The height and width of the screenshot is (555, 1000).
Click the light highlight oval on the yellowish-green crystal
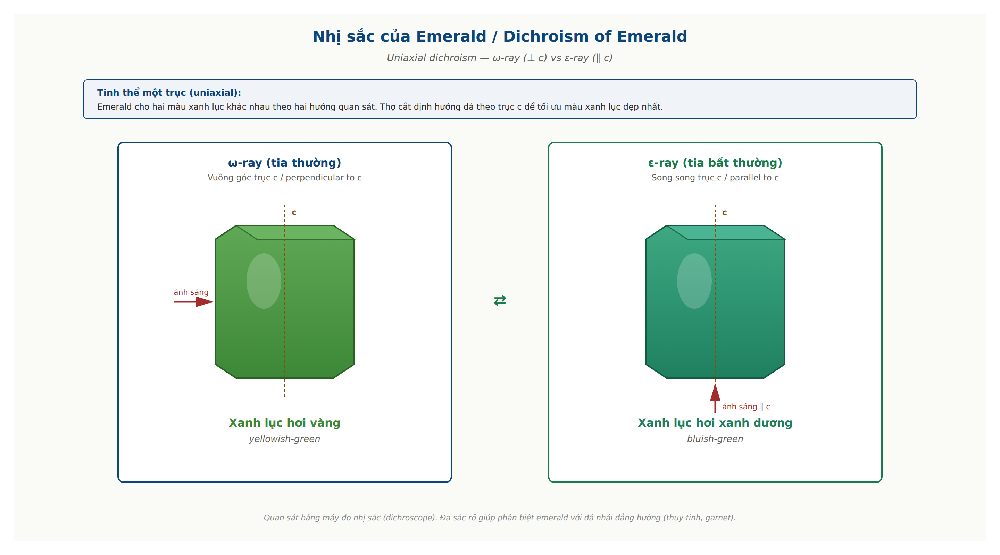(x=264, y=281)
